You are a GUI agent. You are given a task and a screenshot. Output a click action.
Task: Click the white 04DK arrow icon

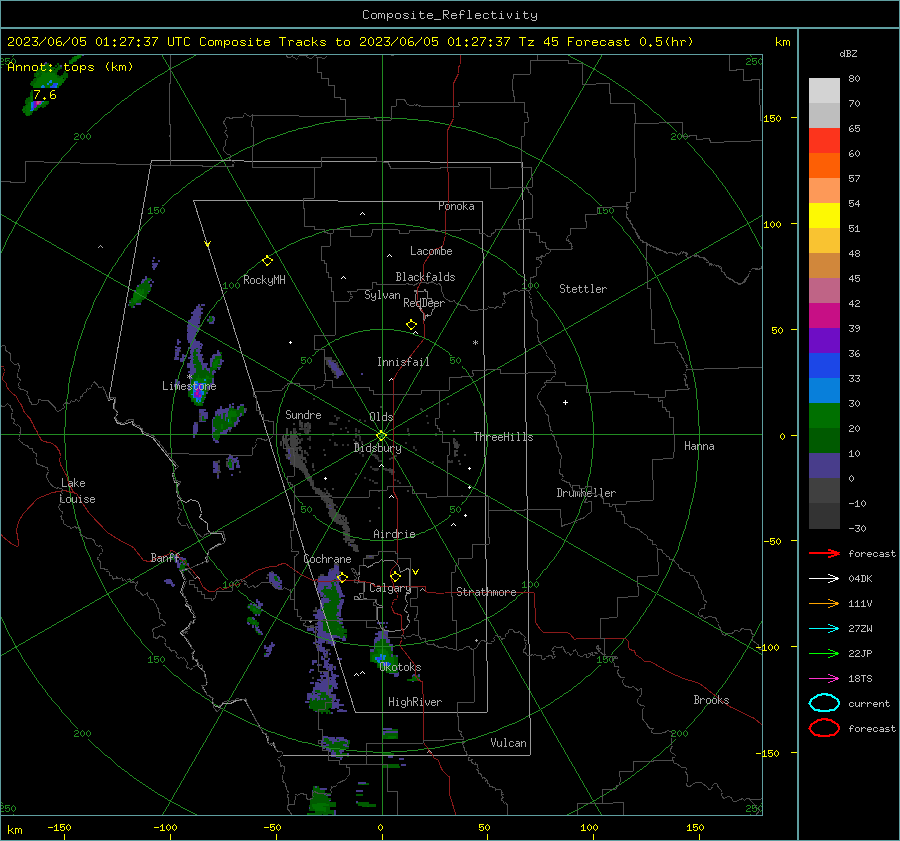pyautogui.click(x=824, y=579)
